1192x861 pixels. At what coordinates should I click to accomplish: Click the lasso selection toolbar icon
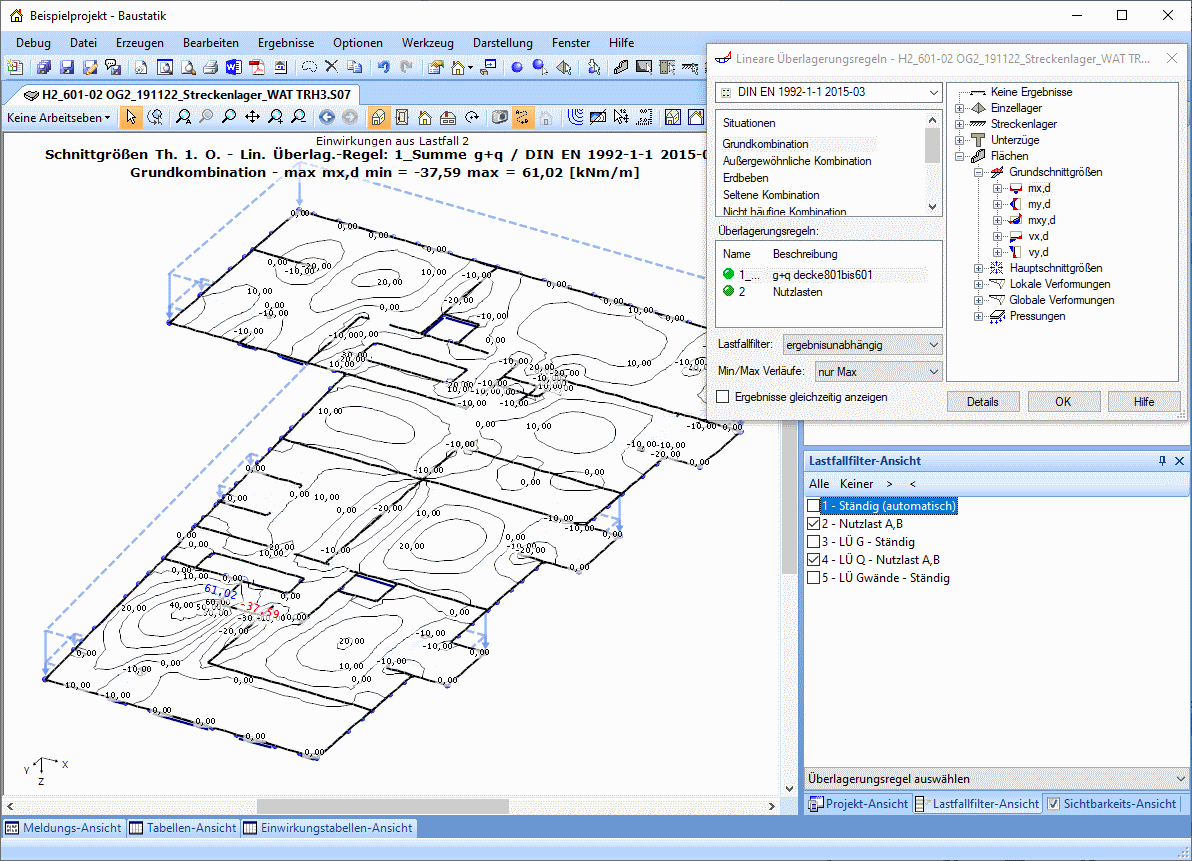pos(309,67)
